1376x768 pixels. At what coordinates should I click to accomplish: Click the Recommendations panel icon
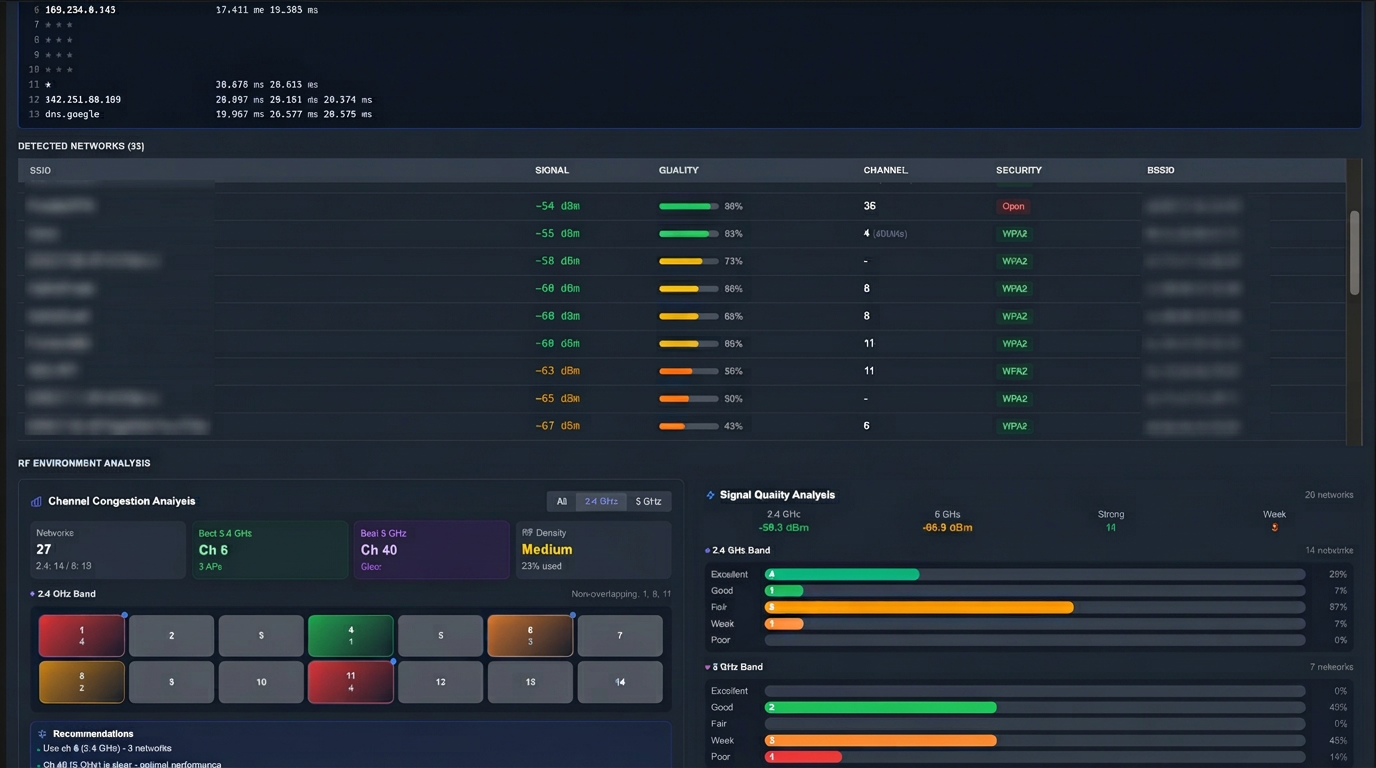pyautogui.click(x=42, y=734)
